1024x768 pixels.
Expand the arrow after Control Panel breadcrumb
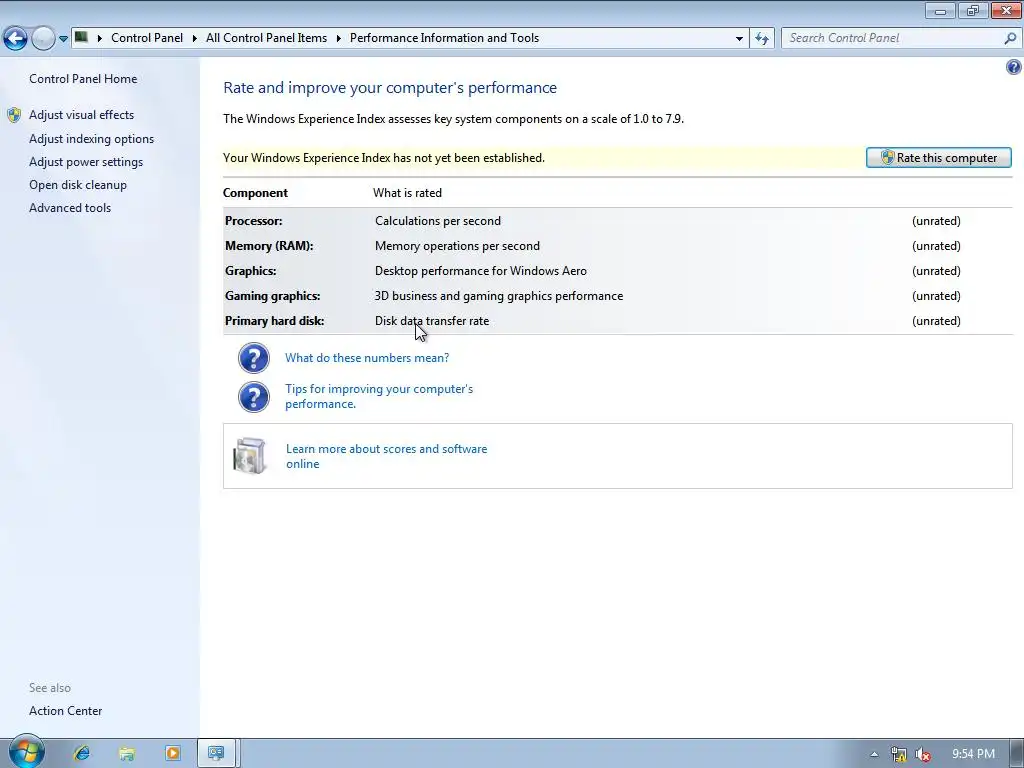(195, 38)
